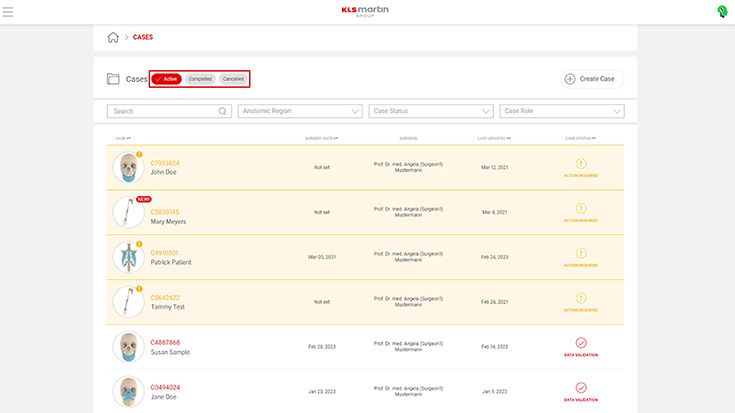This screenshot has height=413, width=735.
Task: Click John Doe's action required status icon
Action: (x=581, y=163)
